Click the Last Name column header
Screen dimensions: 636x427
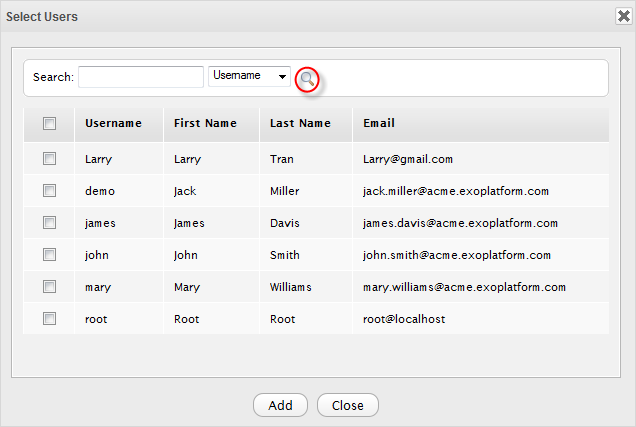(300, 124)
